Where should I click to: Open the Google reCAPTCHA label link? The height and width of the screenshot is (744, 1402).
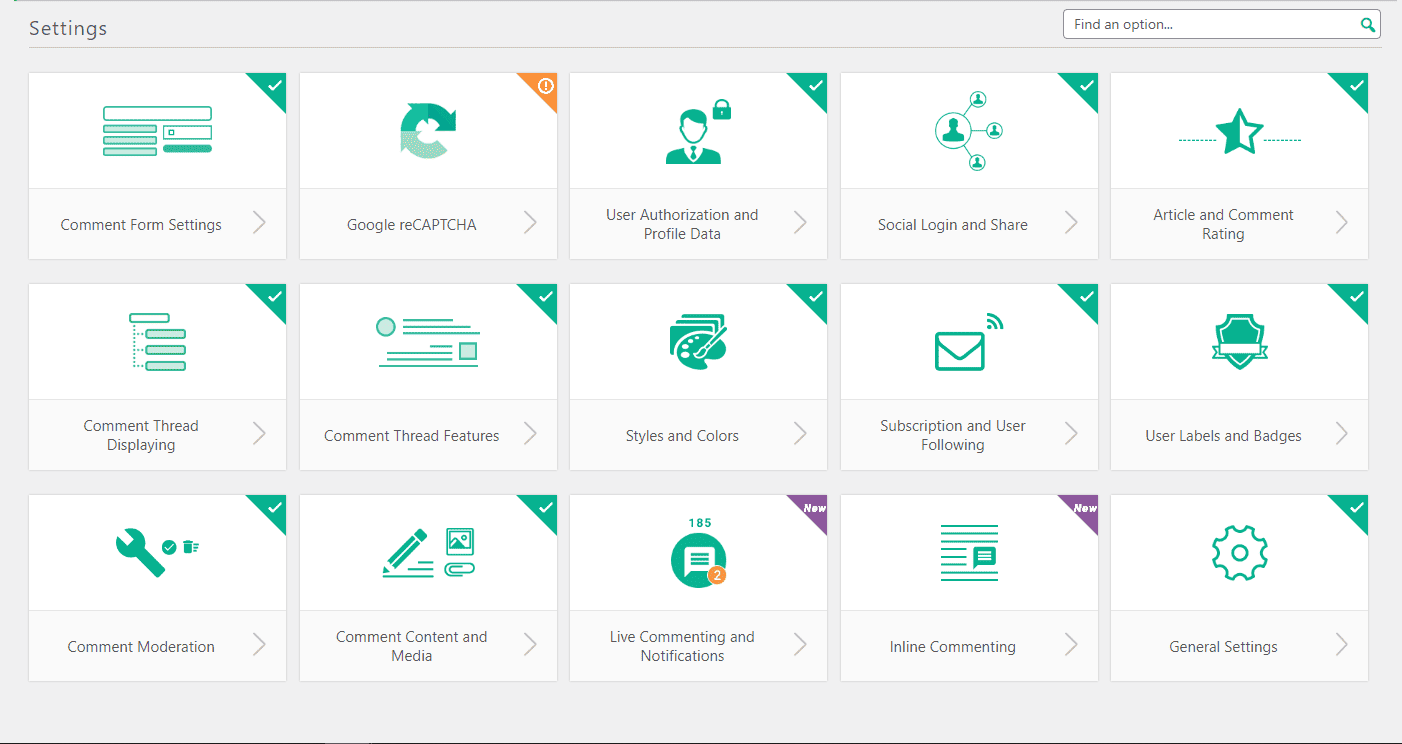[x=412, y=225]
